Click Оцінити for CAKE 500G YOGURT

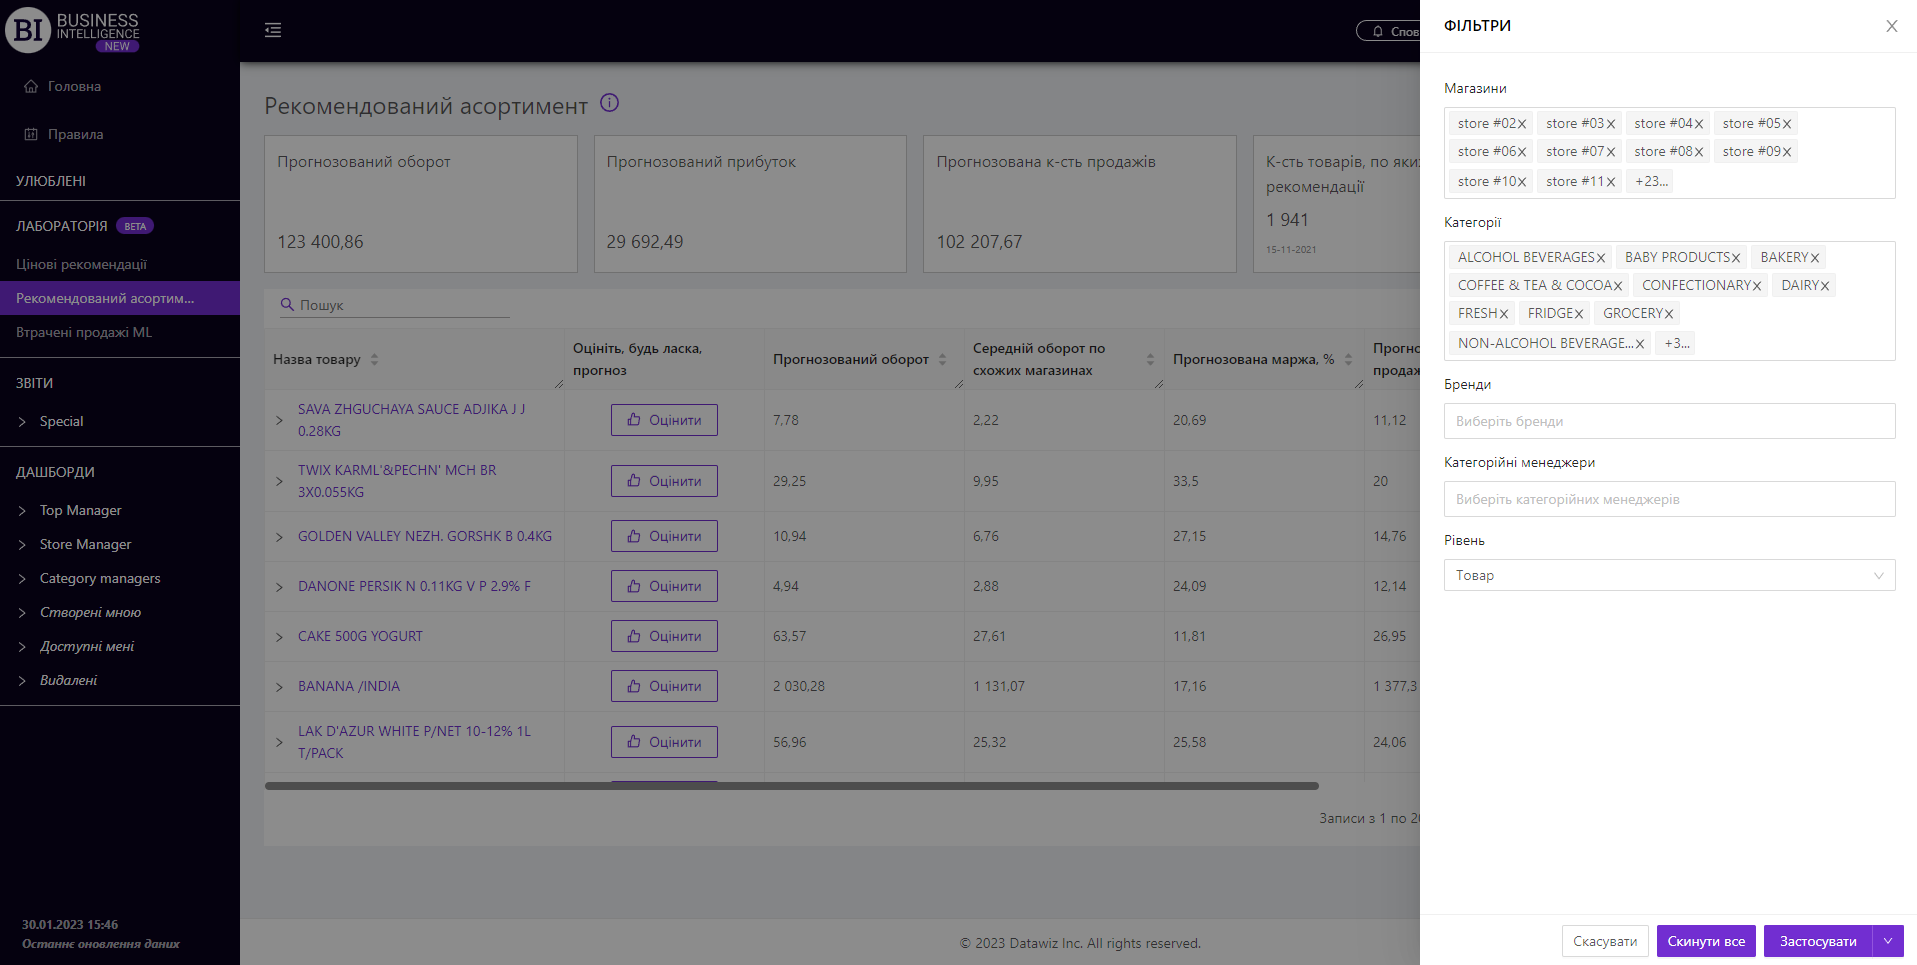pyautogui.click(x=664, y=636)
